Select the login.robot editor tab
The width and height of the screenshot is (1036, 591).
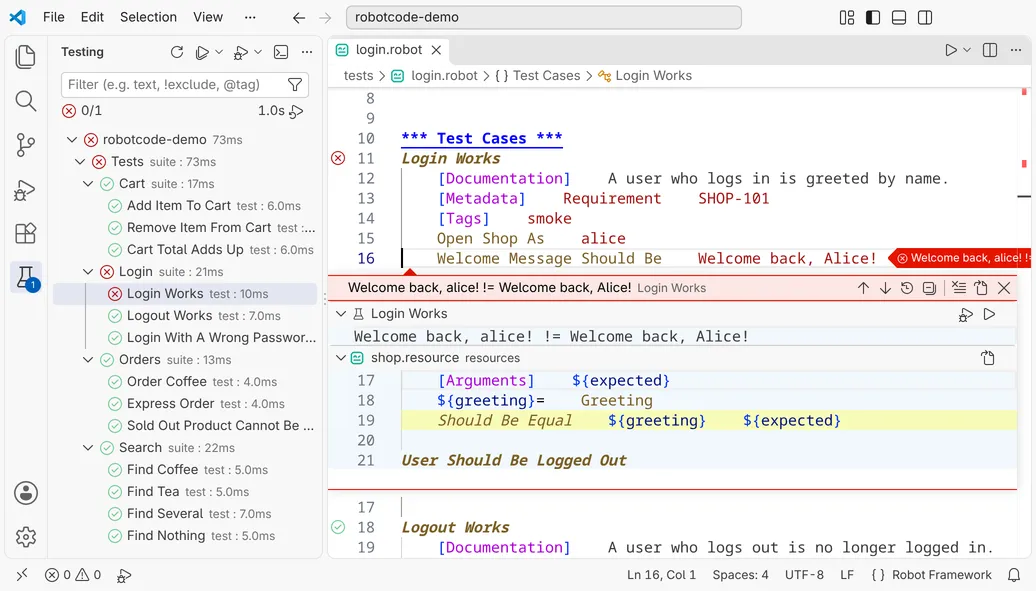(x=389, y=50)
